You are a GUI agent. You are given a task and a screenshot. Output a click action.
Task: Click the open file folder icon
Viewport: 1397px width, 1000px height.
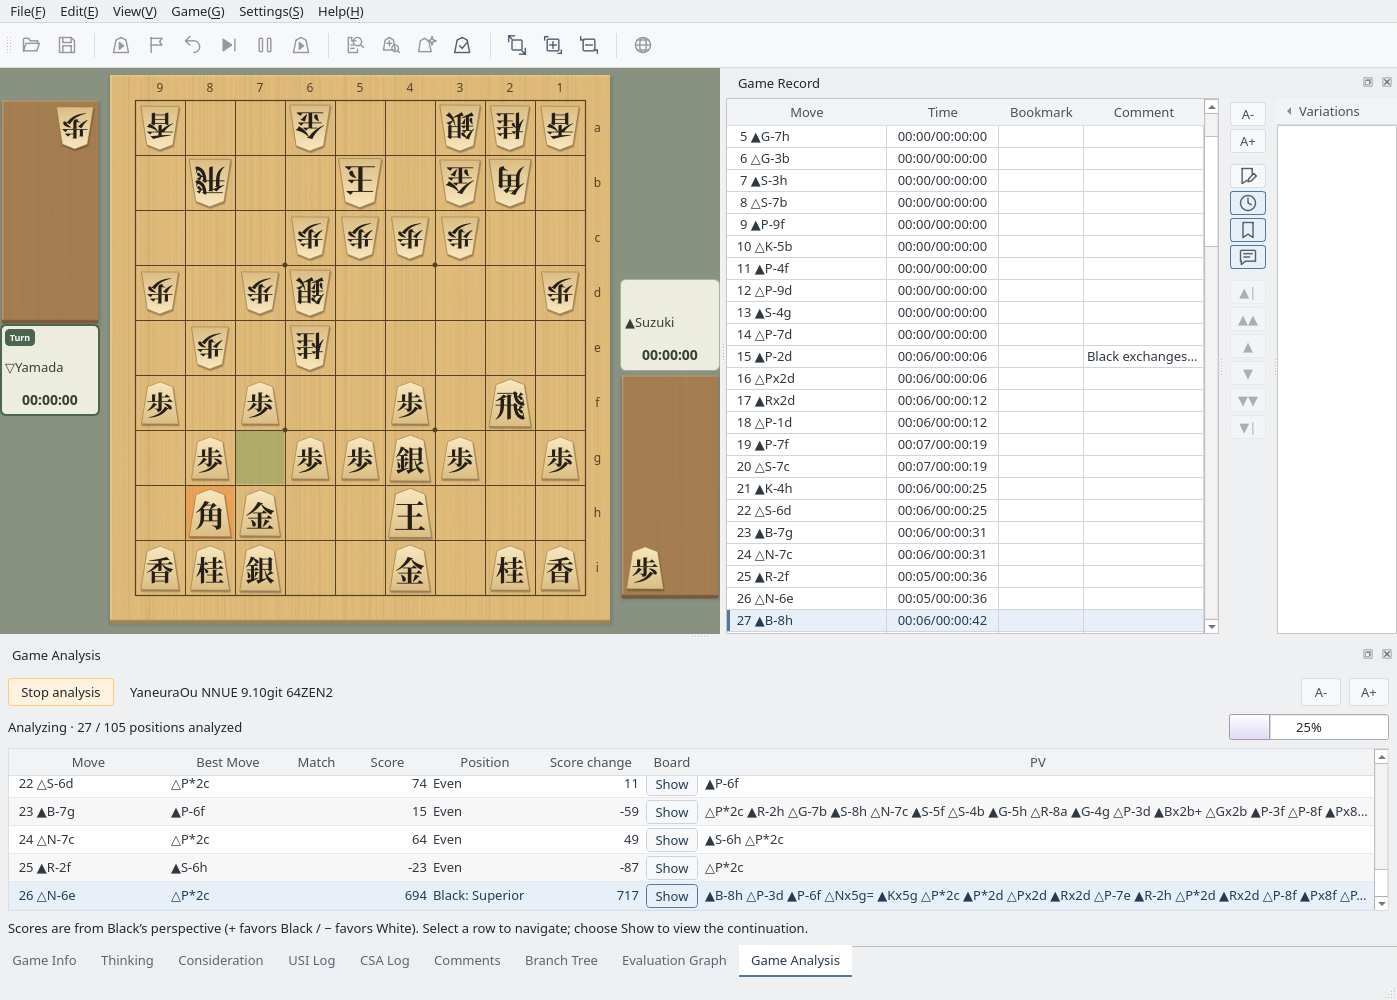click(31, 45)
